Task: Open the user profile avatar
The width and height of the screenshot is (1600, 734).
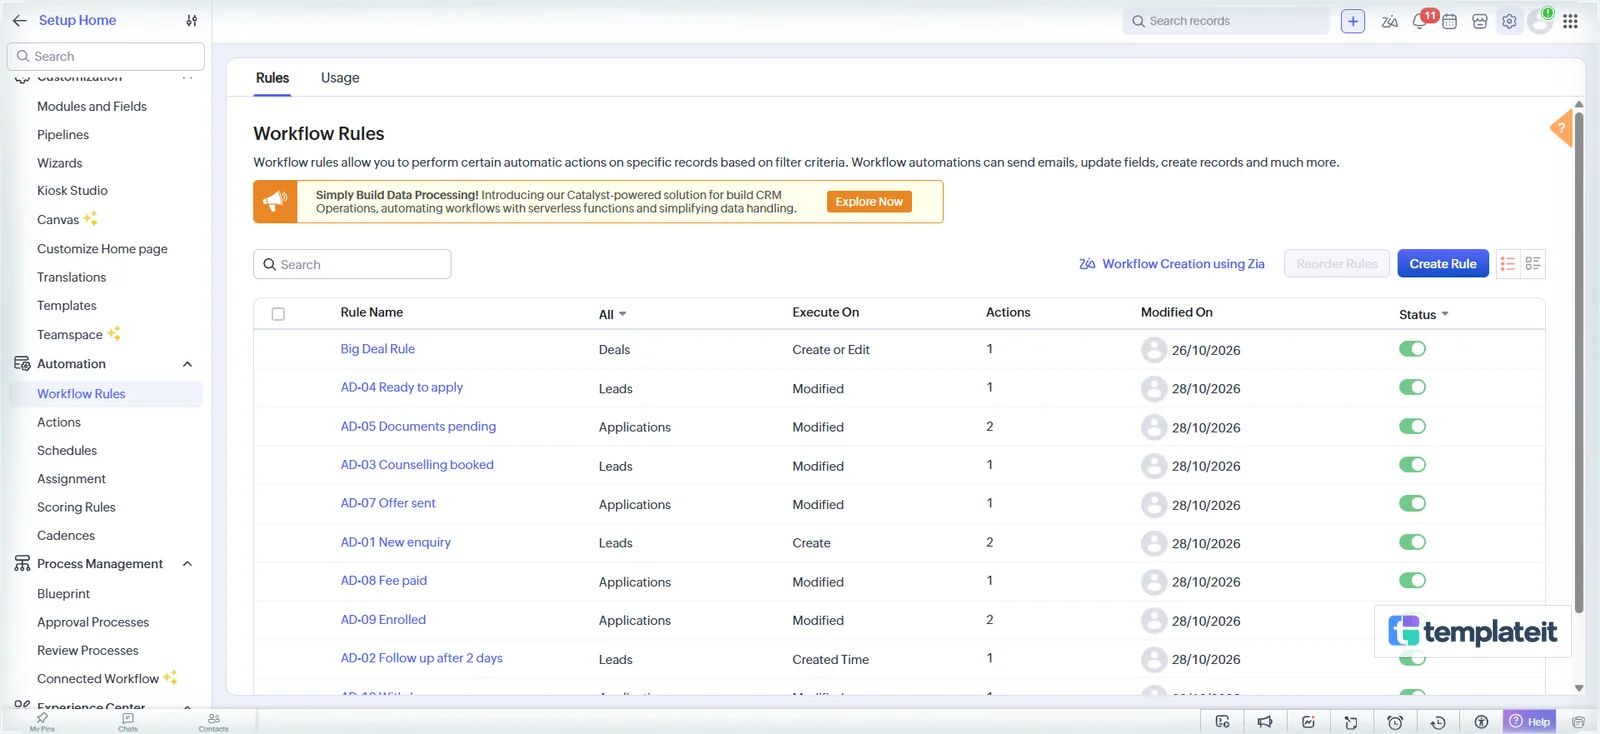Action: pos(1540,21)
